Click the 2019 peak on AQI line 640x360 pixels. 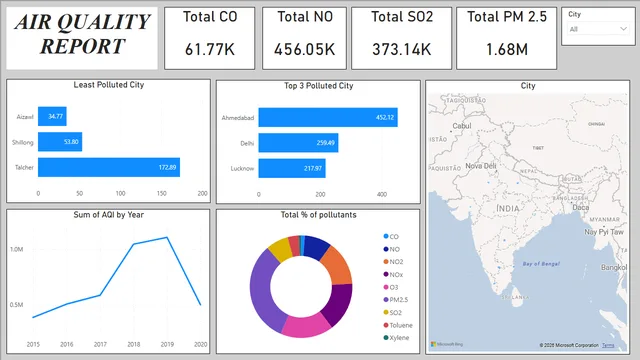tap(167, 237)
